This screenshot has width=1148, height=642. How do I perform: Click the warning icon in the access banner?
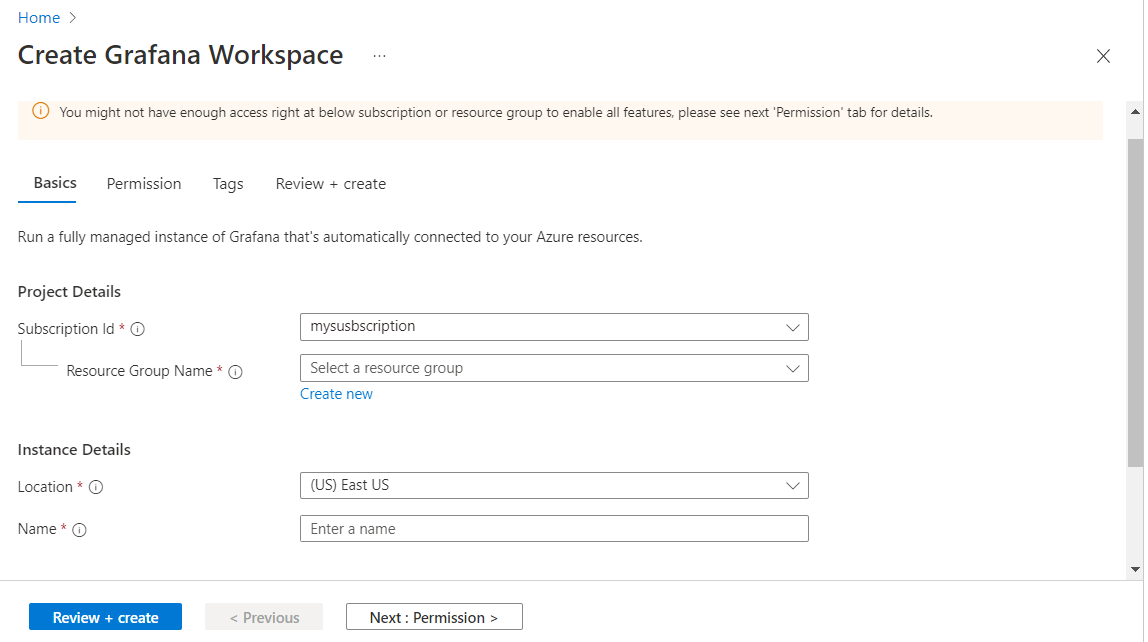40,111
